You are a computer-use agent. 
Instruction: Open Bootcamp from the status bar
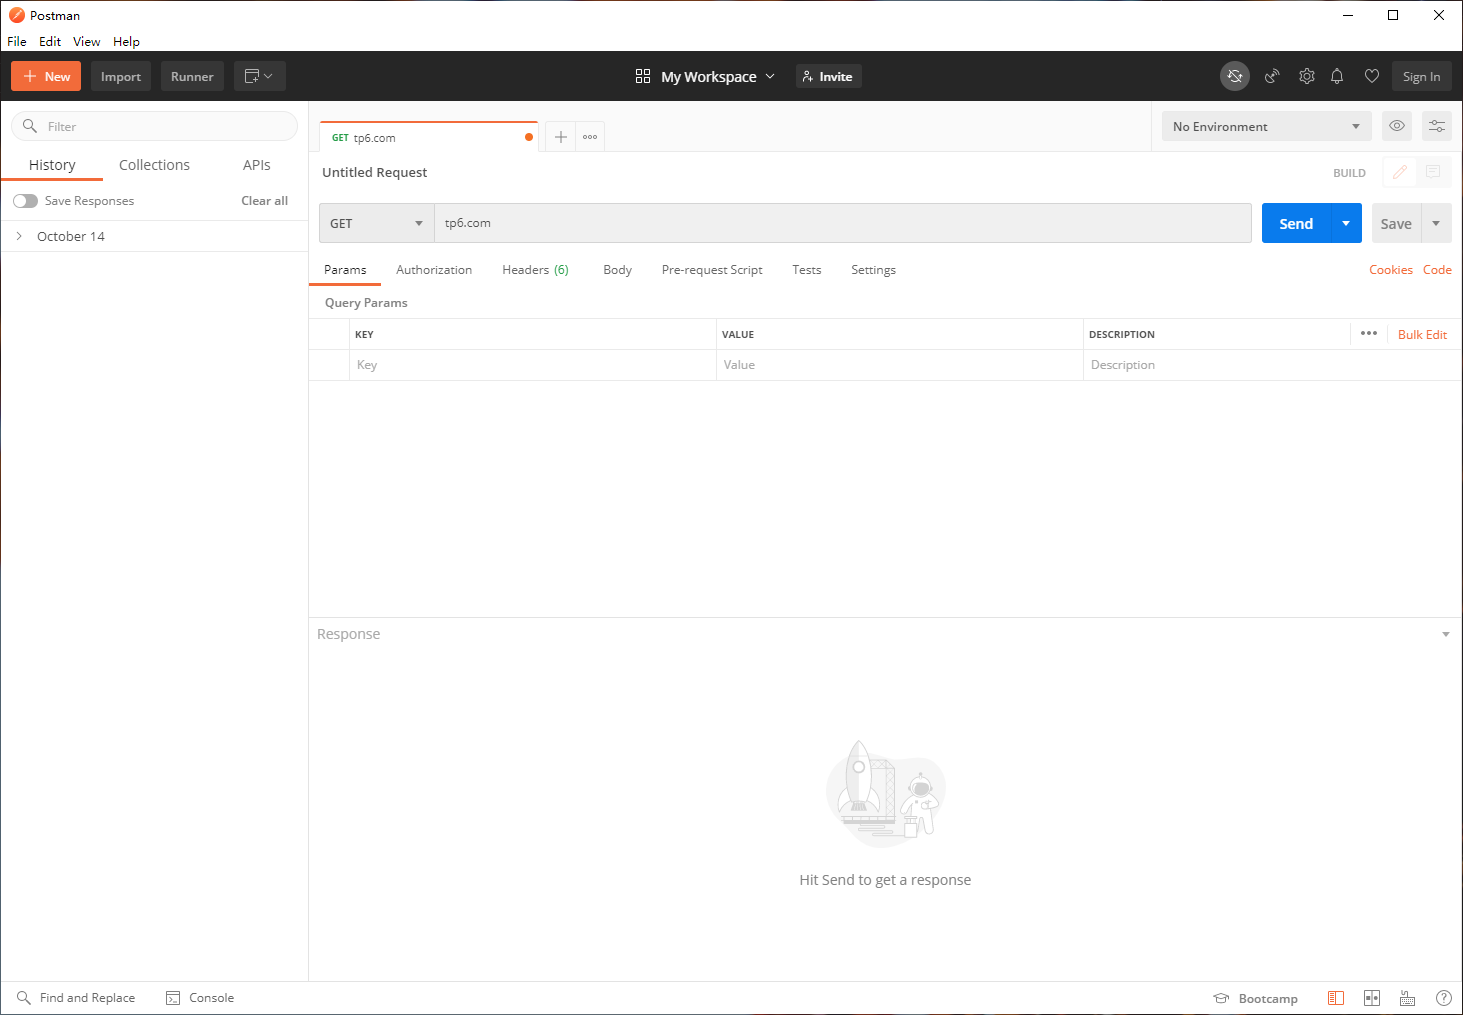coord(1255,998)
